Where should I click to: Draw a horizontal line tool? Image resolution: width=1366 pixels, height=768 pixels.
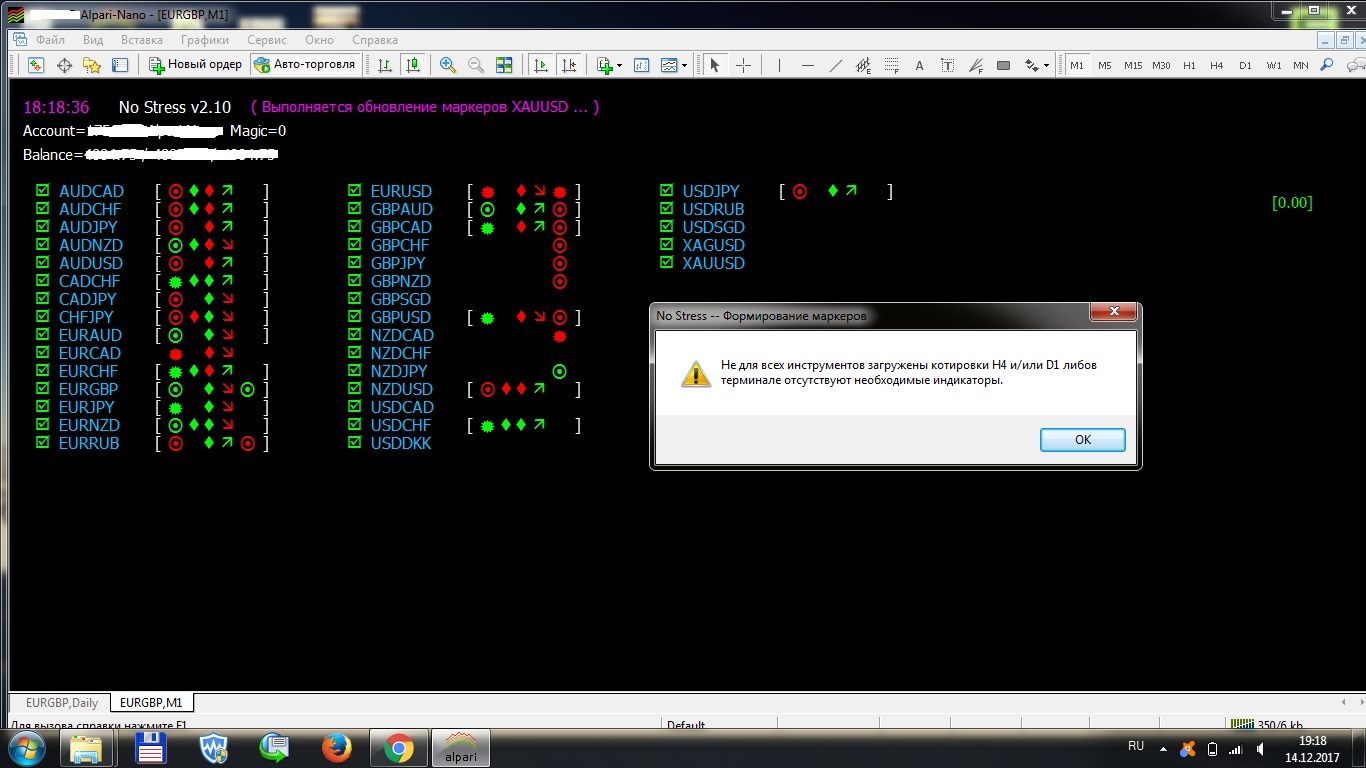coord(808,65)
